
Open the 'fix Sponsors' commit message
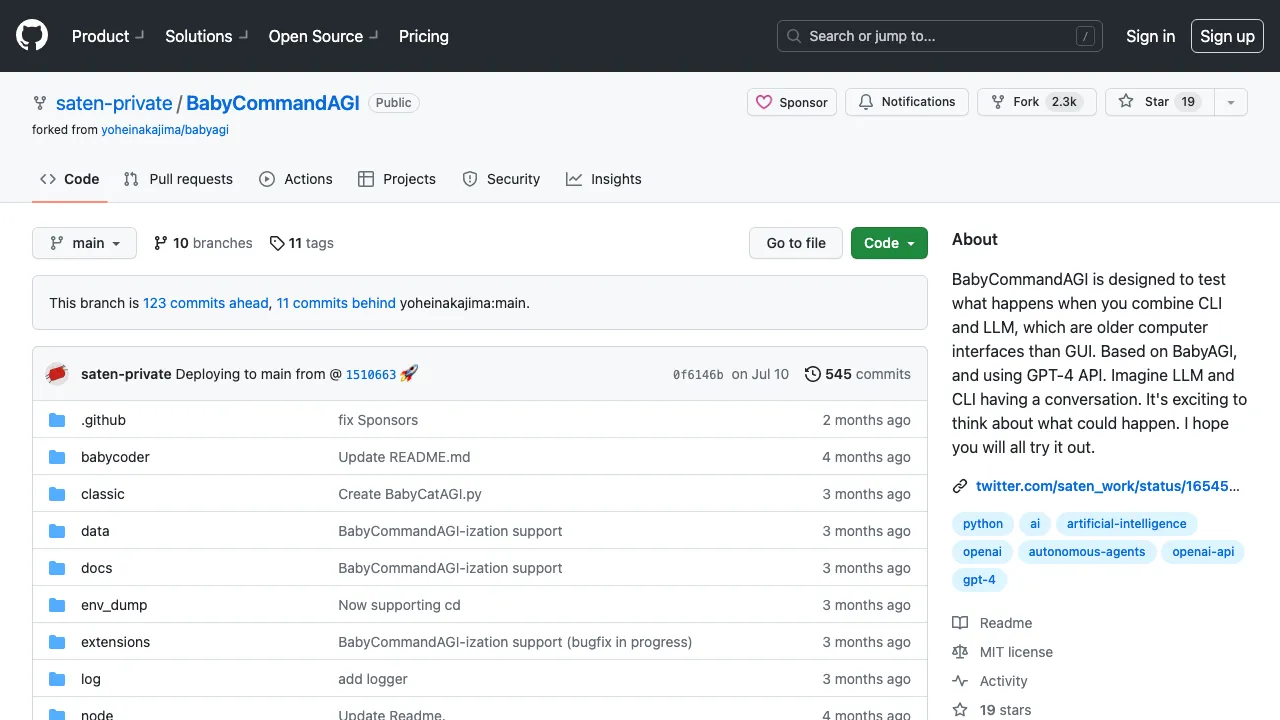coord(378,420)
